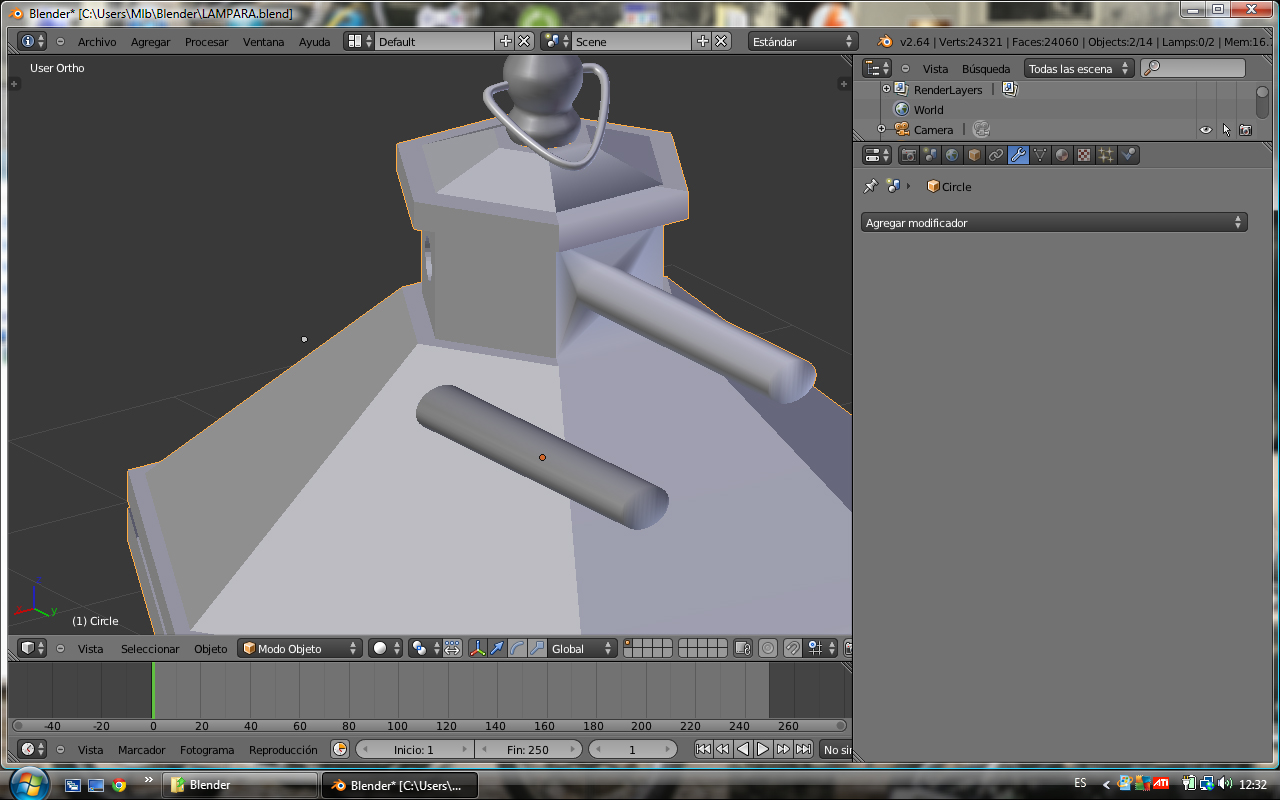This screenshot has width=1280, height=800.
Task: Open the Texture properties tab (checkerboard)
Action: (x=1084, y=155)
